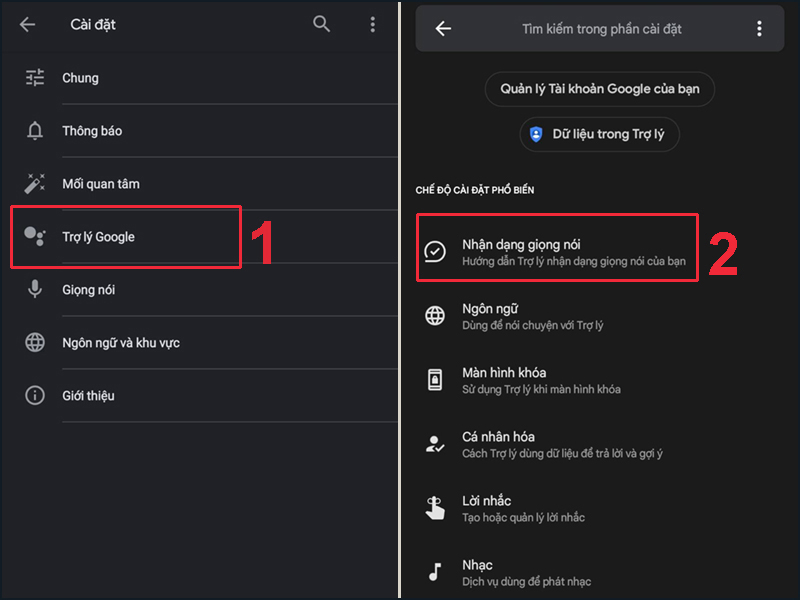This screenshot has height=600, width=800.
Task: Tap the back arrow beside Cài đặt
Action: pyautogui.click(x=28, y=24)
